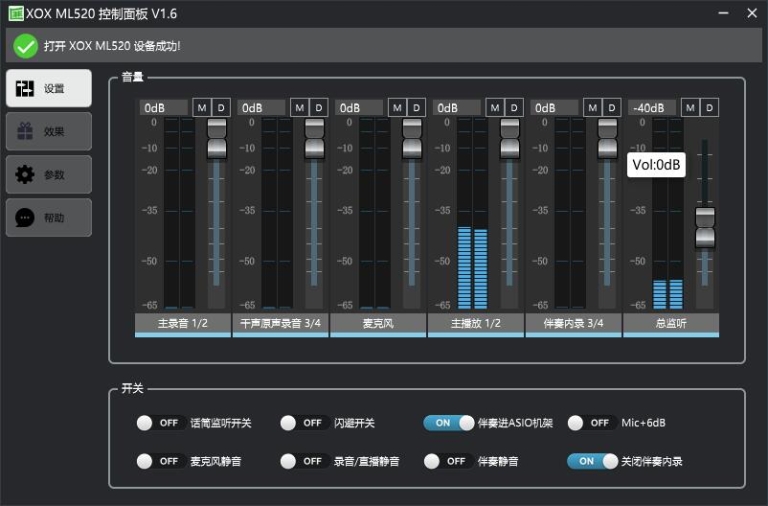Turn off 伴奏进ASIO机架 switch
Viewport: 768px width, 506px height.
click(x=449, y=423)
